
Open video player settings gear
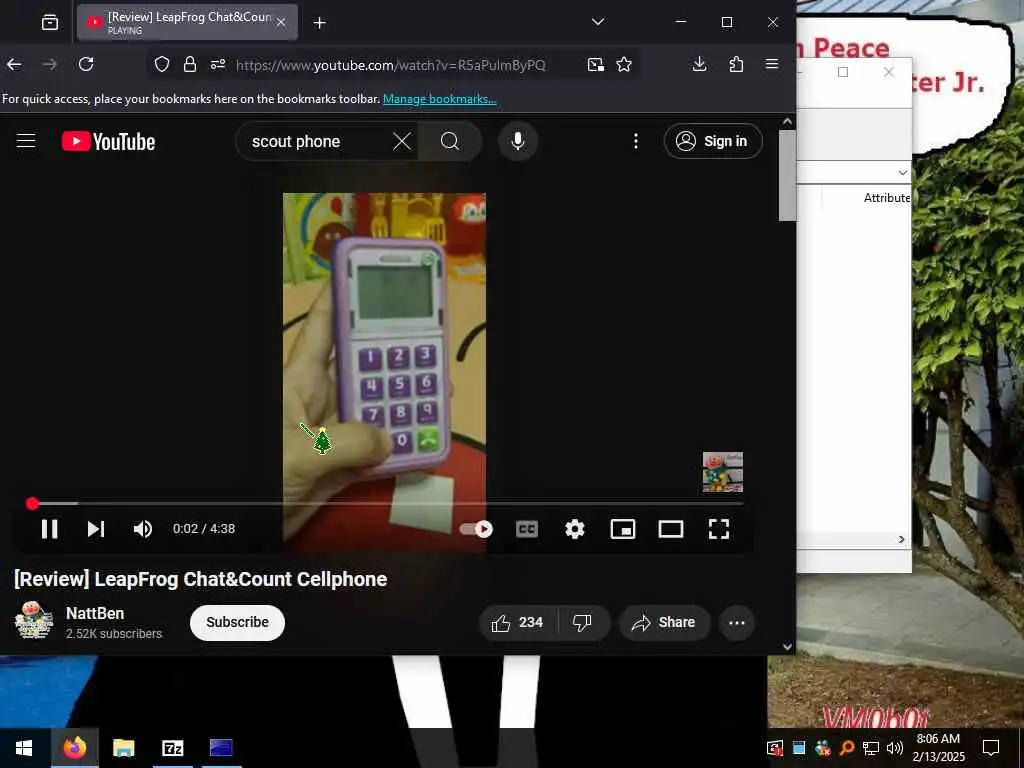575,529
